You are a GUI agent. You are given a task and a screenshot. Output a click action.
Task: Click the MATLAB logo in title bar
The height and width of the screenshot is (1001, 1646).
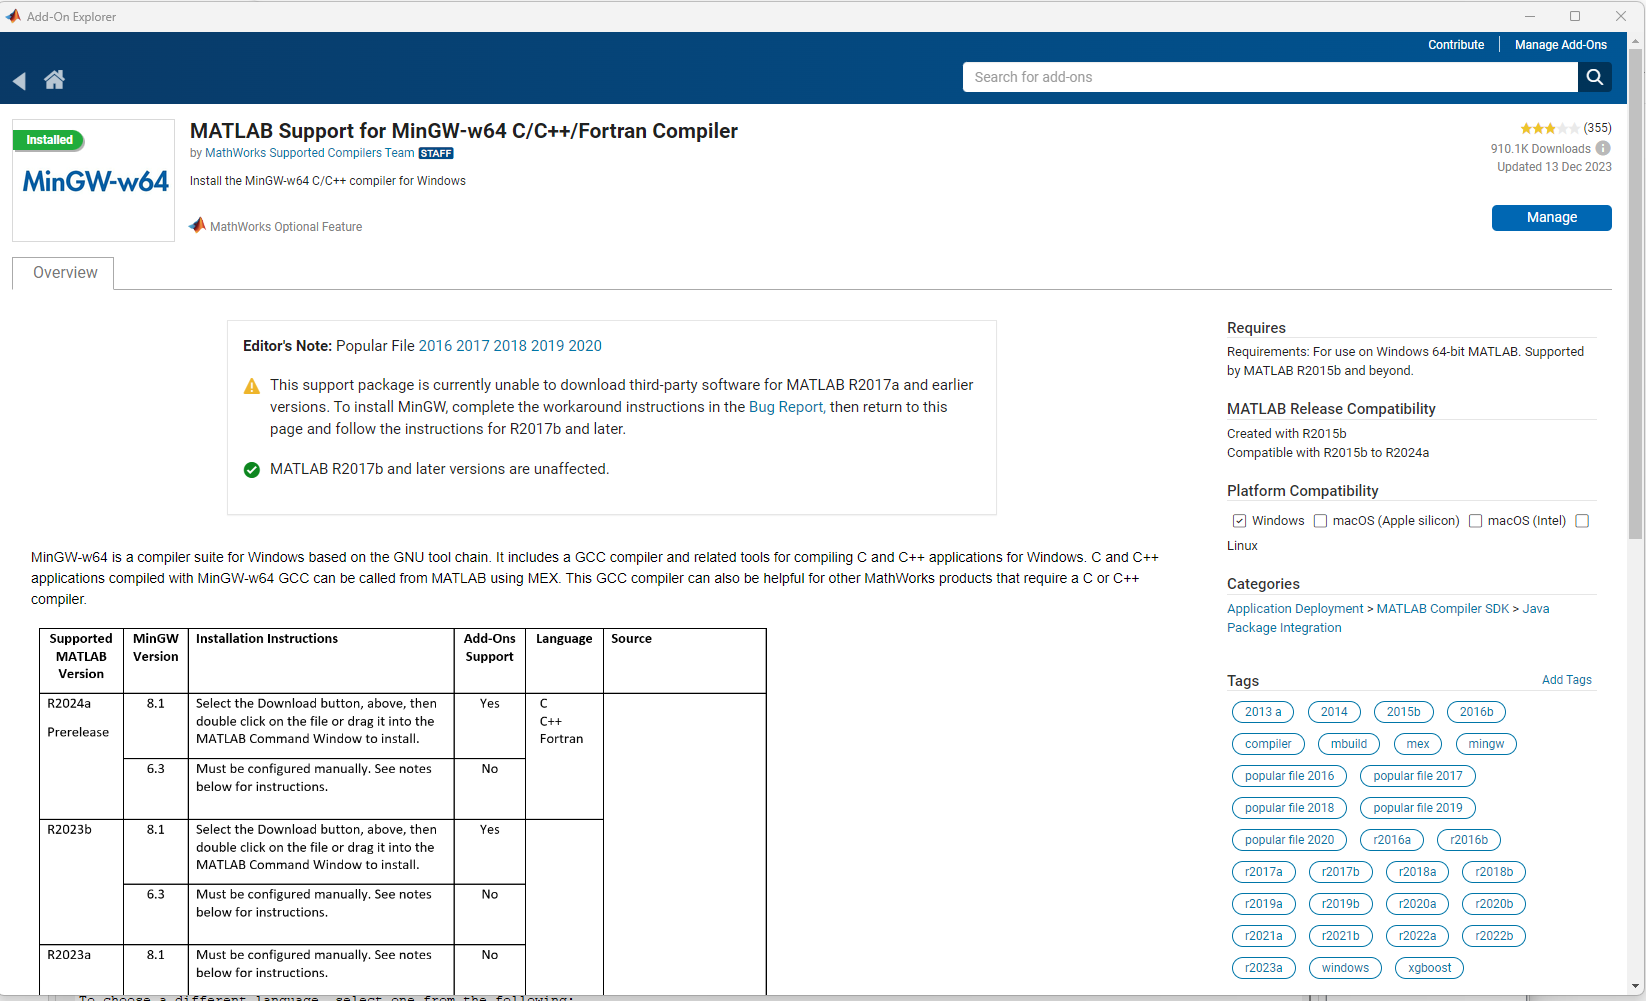(x=13, y=16)
